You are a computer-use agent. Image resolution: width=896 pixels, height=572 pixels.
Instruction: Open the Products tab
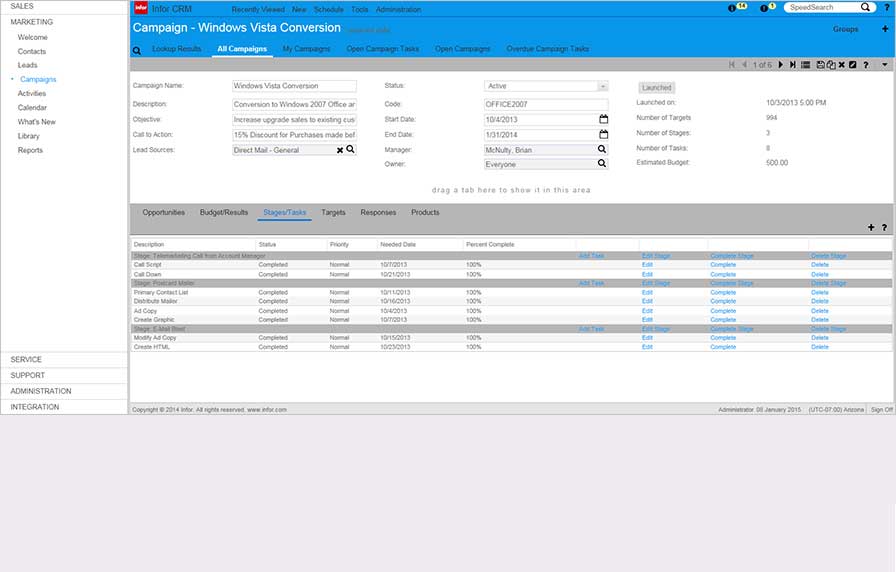point(425,212)
